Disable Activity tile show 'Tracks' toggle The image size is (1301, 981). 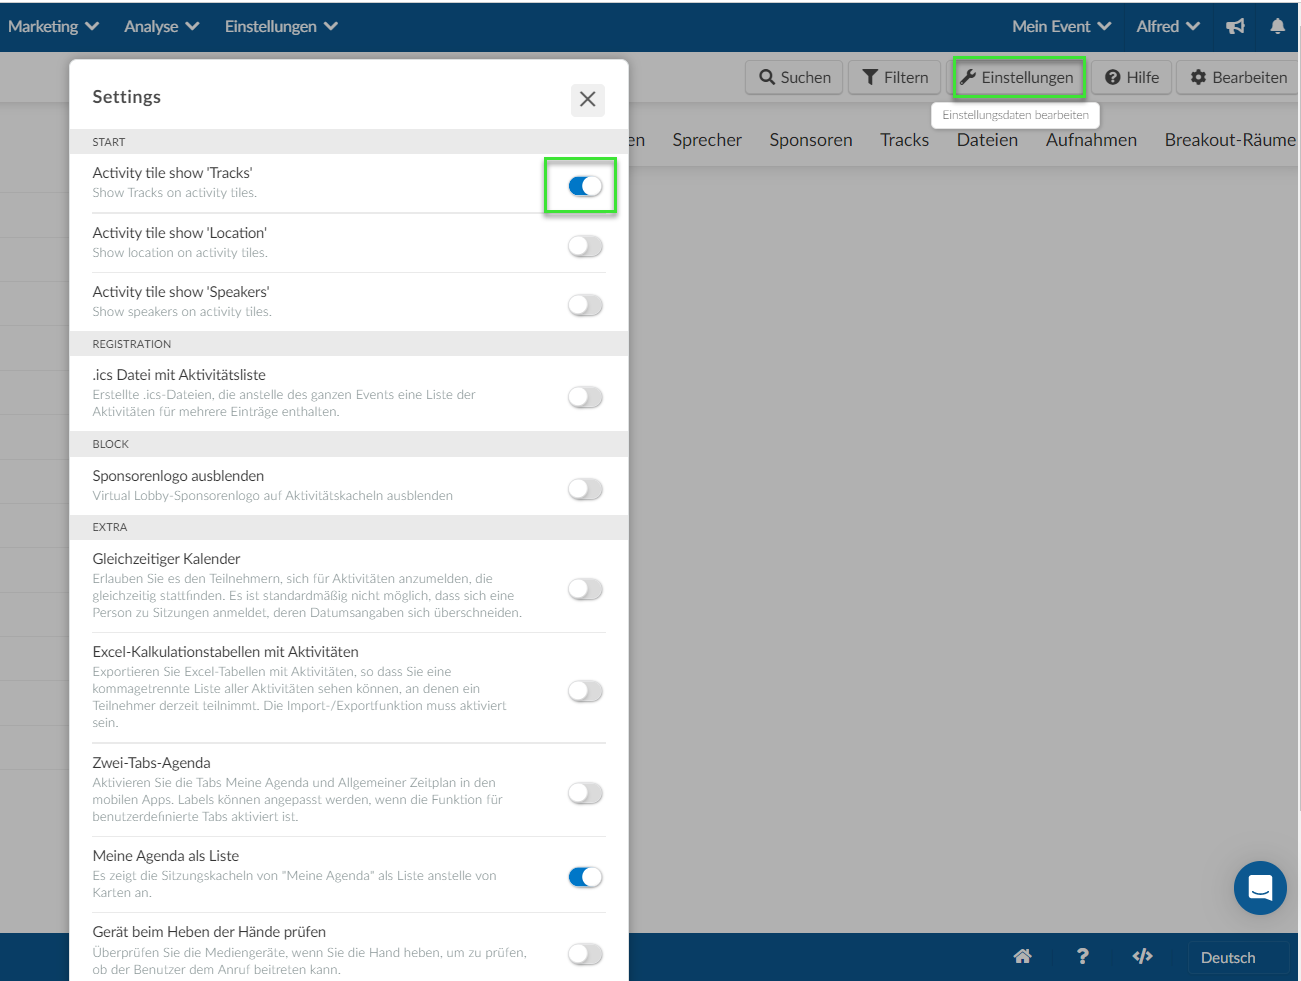(585, 186)
